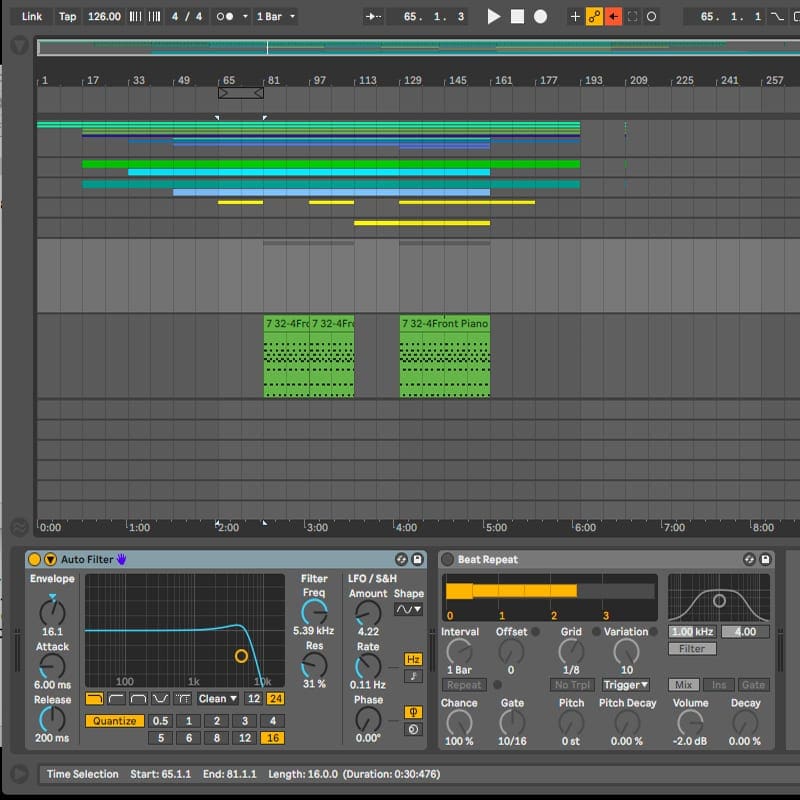
Task: Select the 12 dB filter slope
Action: 254,698
